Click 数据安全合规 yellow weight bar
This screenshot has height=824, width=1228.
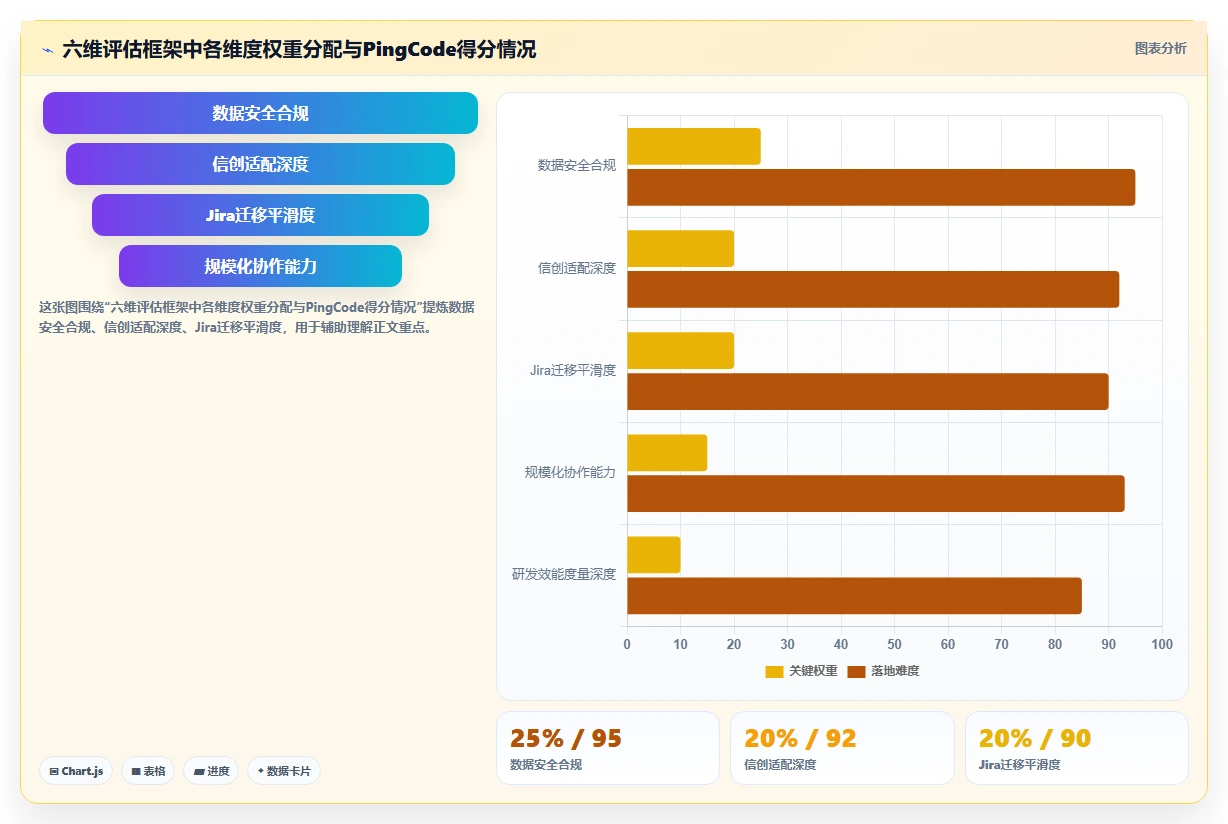694,147
